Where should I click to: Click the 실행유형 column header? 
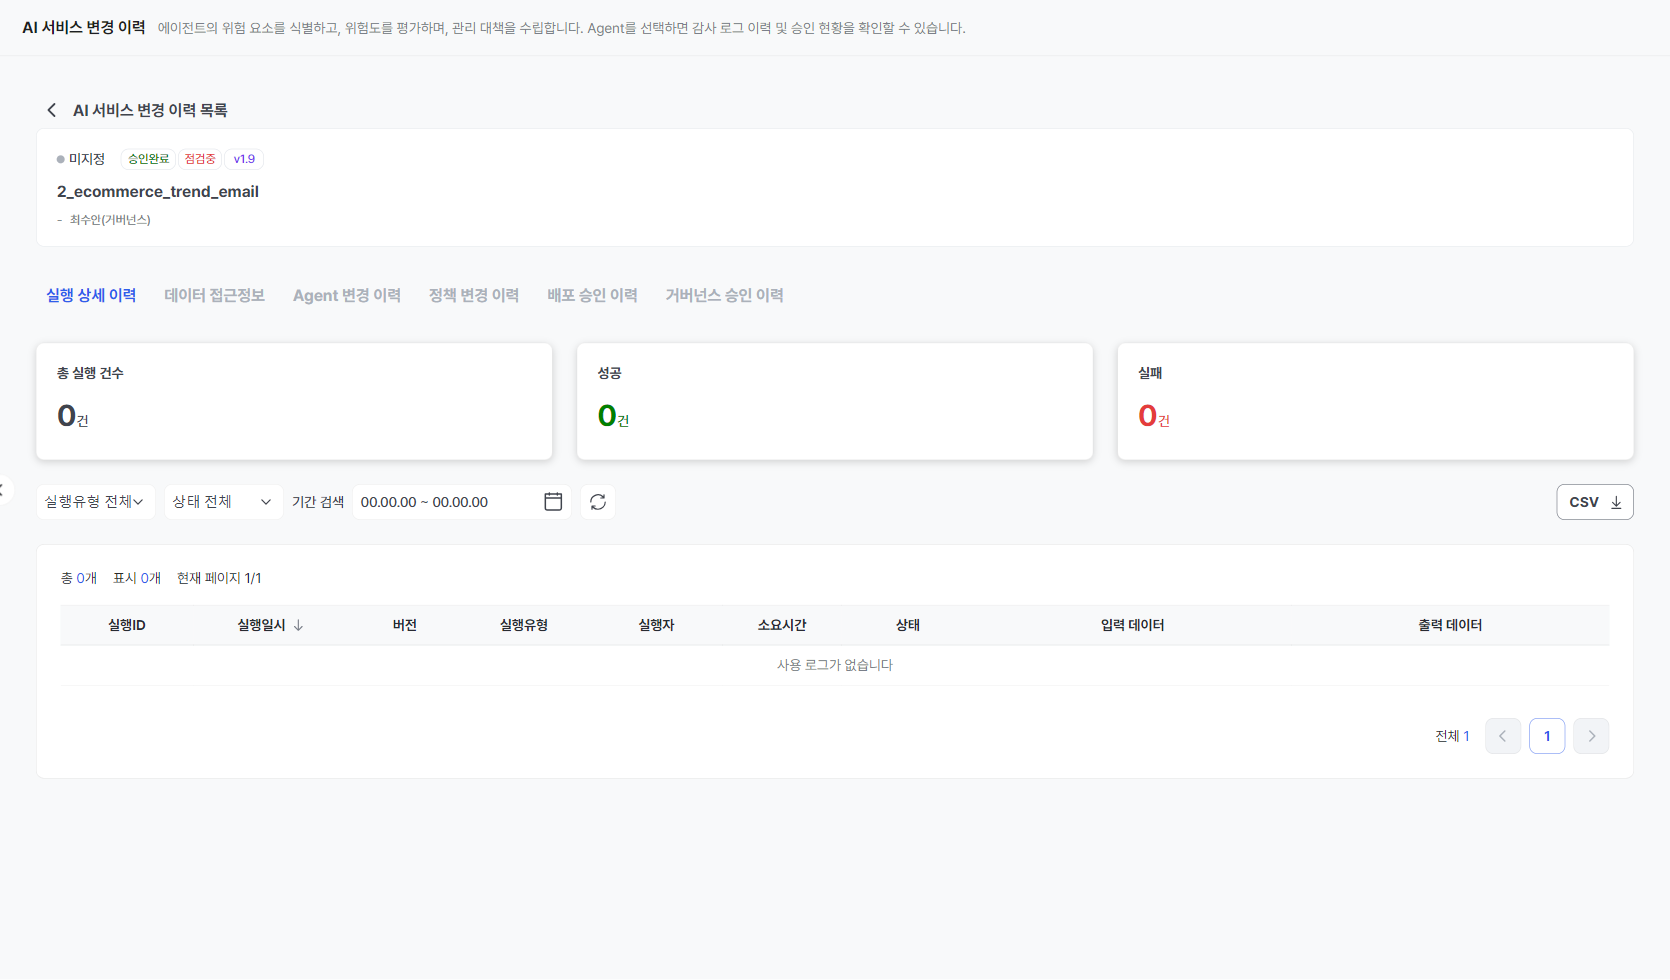pos(524,625)
